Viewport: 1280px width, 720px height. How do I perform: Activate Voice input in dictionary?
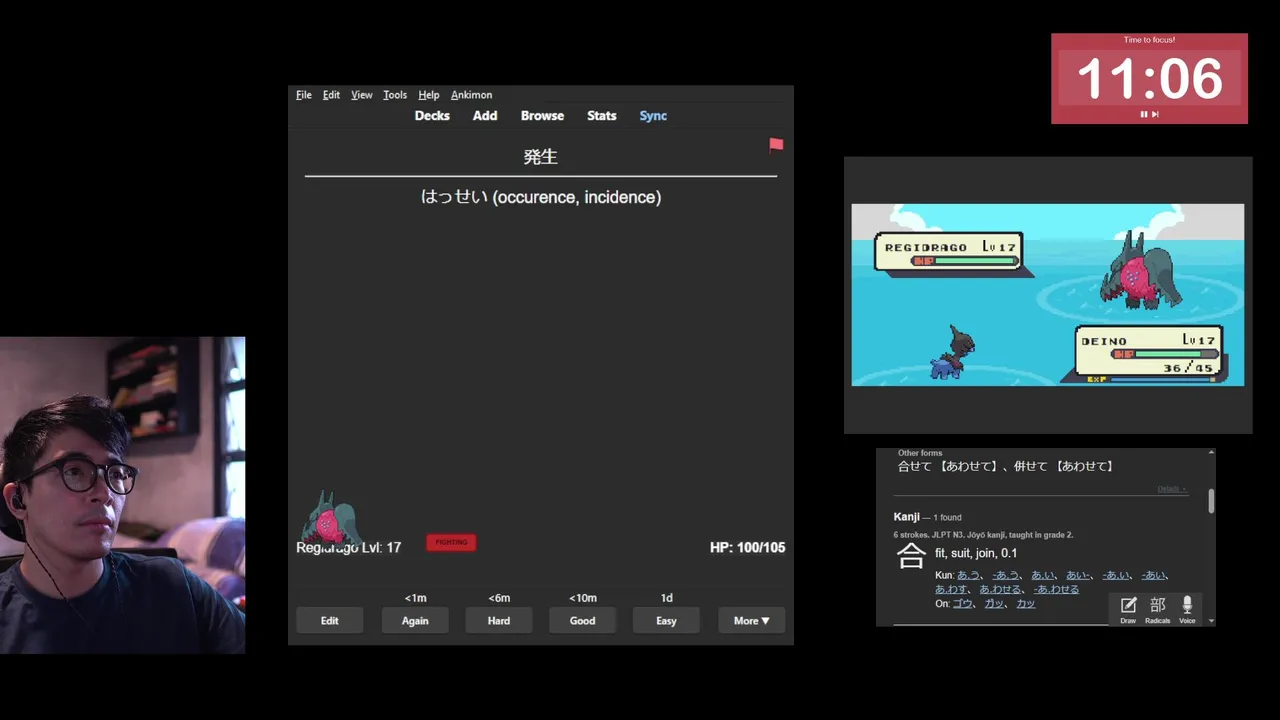tap(1187, 609)
